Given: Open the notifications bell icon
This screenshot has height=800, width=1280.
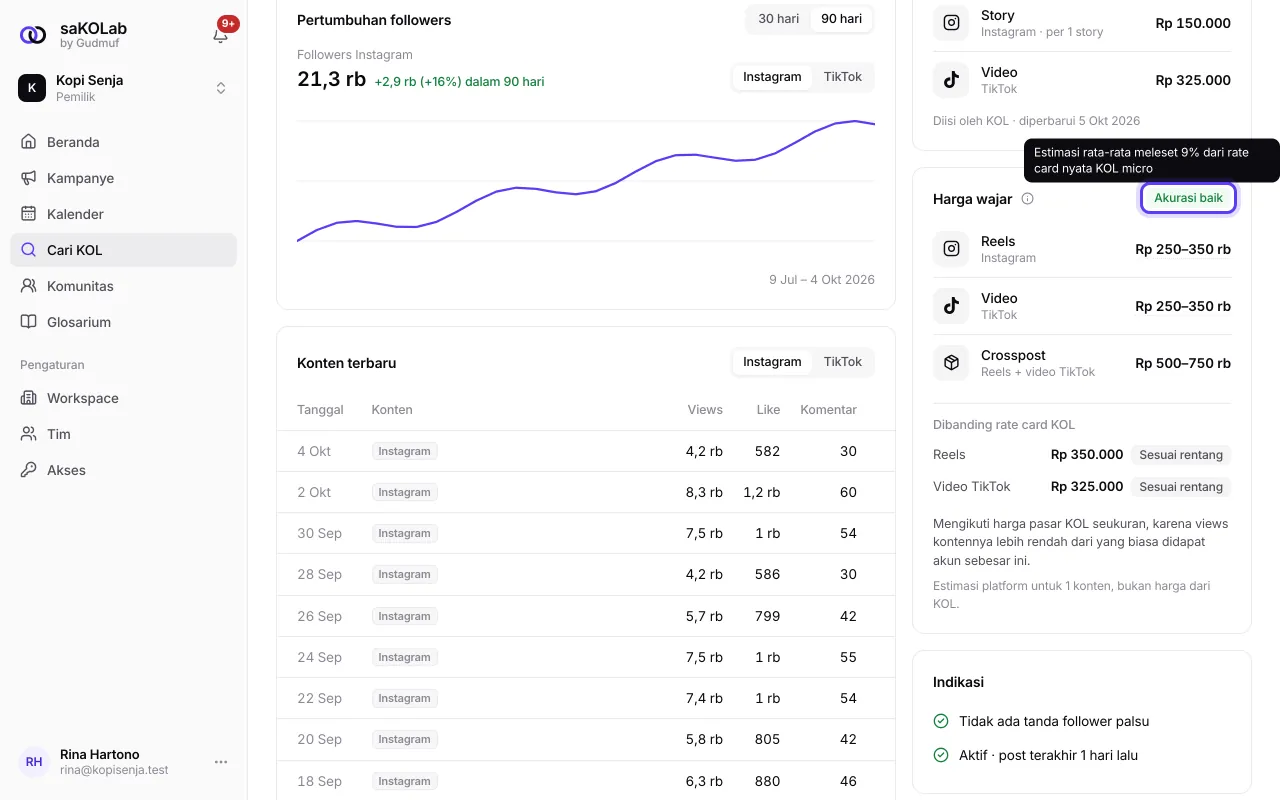Looking at the screenshot, I should 220,35.
